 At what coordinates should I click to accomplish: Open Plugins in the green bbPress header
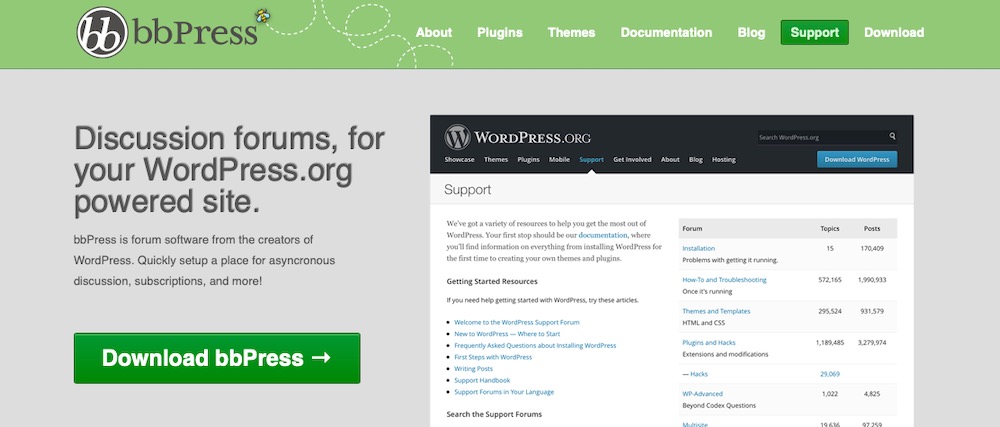click(500, 32)
